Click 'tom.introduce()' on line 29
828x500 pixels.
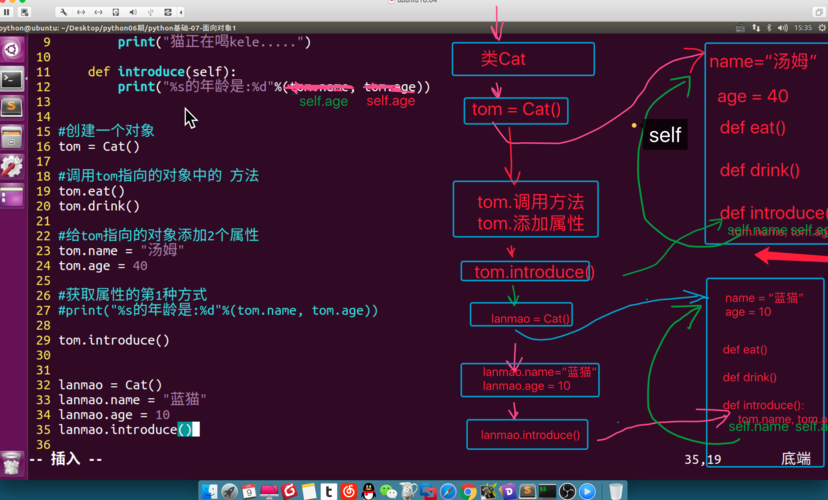pyautogui.click(x=114, y=340)
